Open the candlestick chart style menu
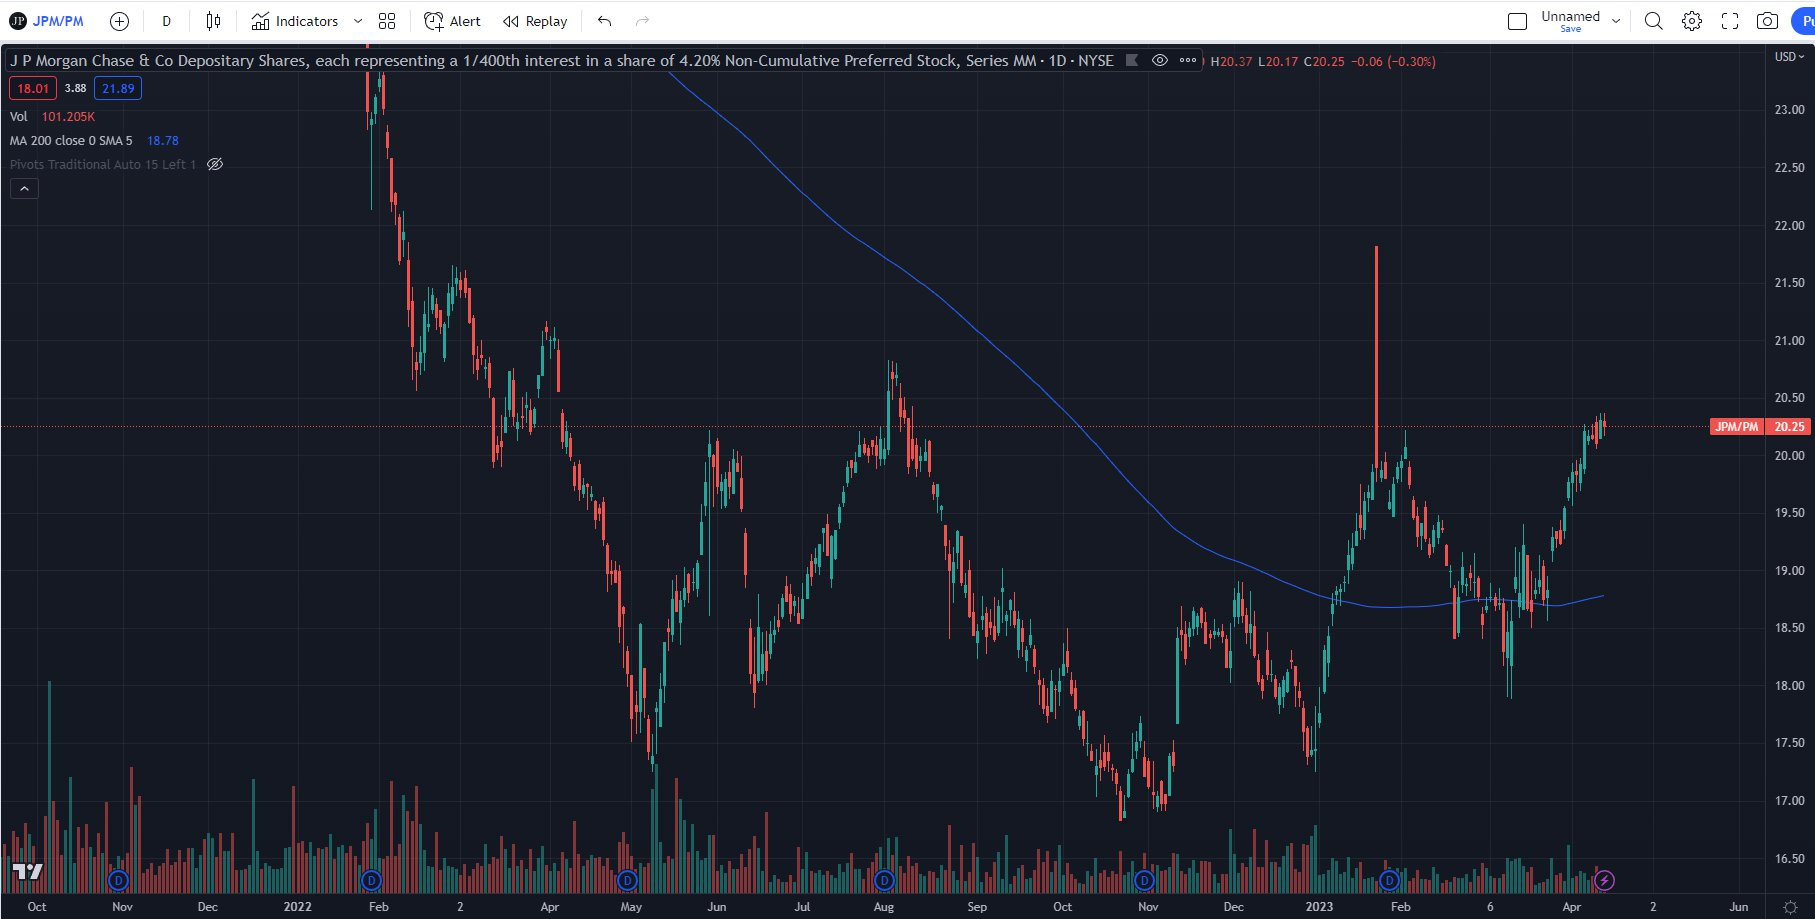This screenshot has height=919, width=1815. [213, 21]
